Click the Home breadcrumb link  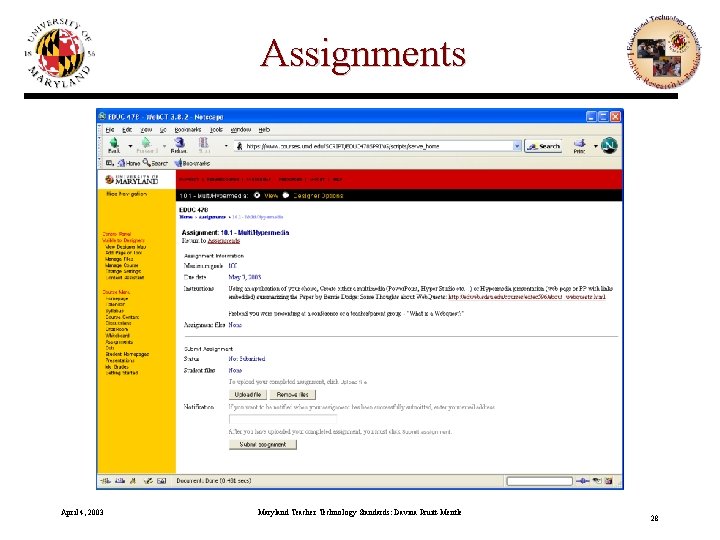[186, 217]
